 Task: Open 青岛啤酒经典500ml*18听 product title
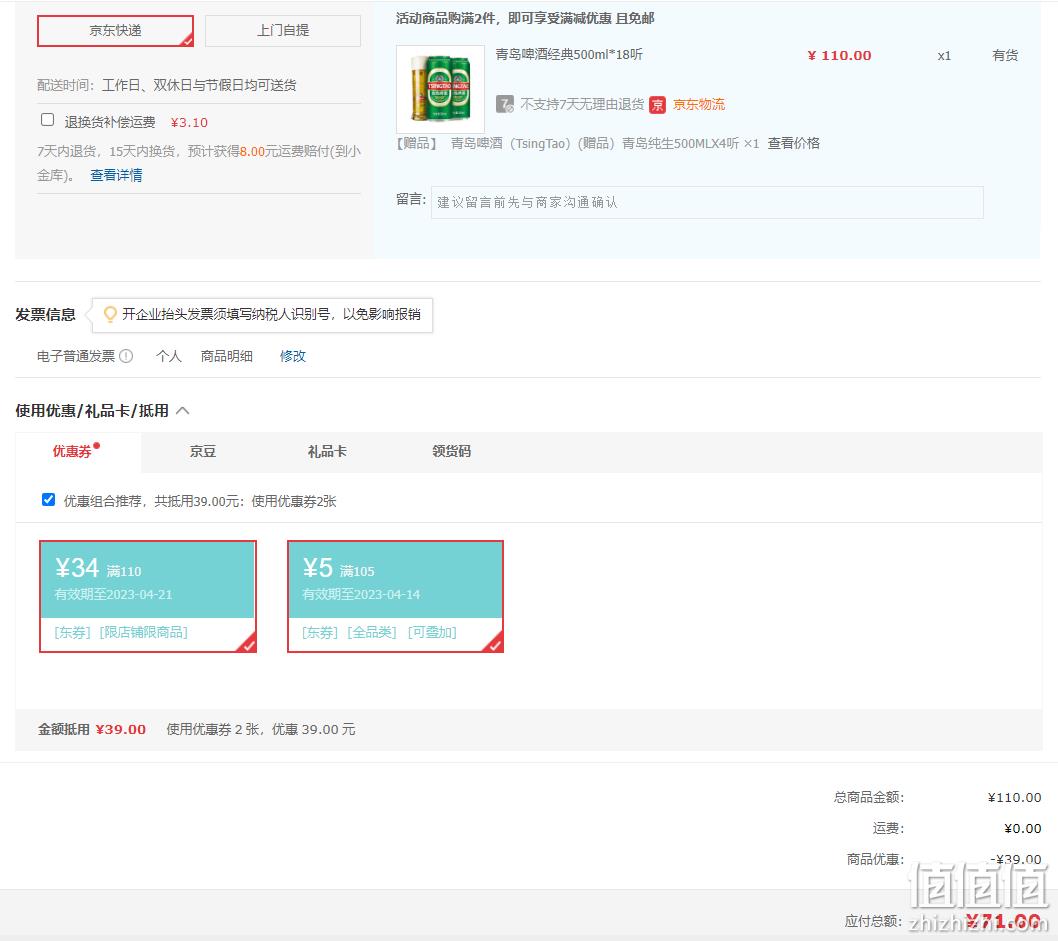[x=569, y=55]
